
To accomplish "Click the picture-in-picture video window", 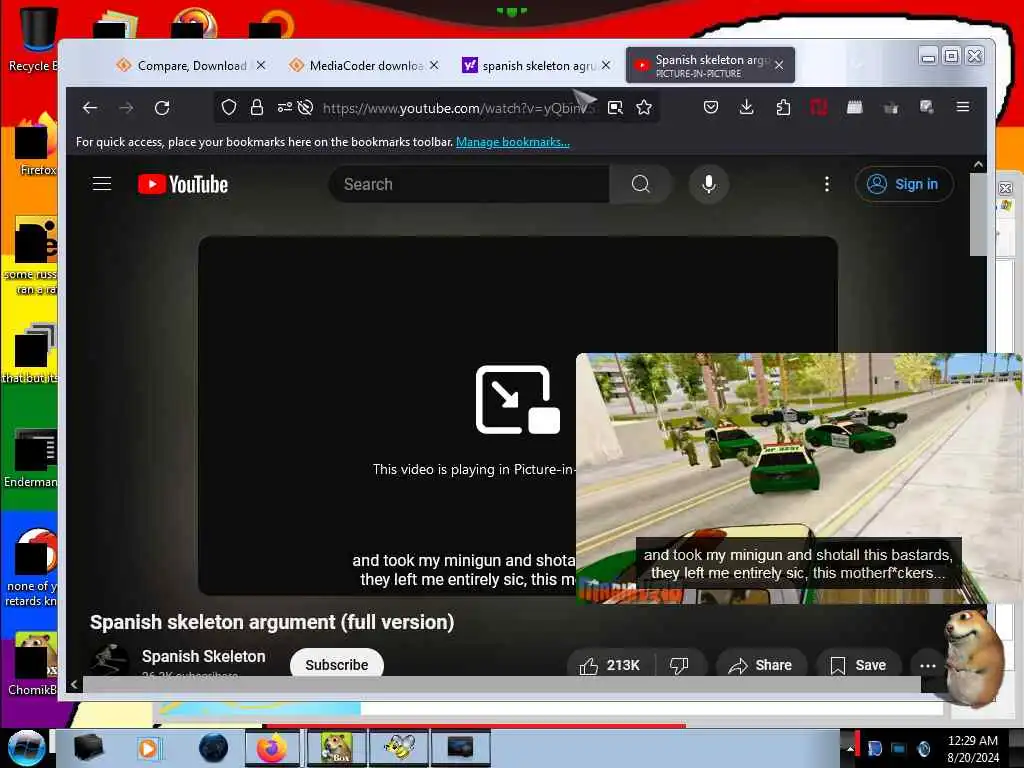I will click(799, 478).
